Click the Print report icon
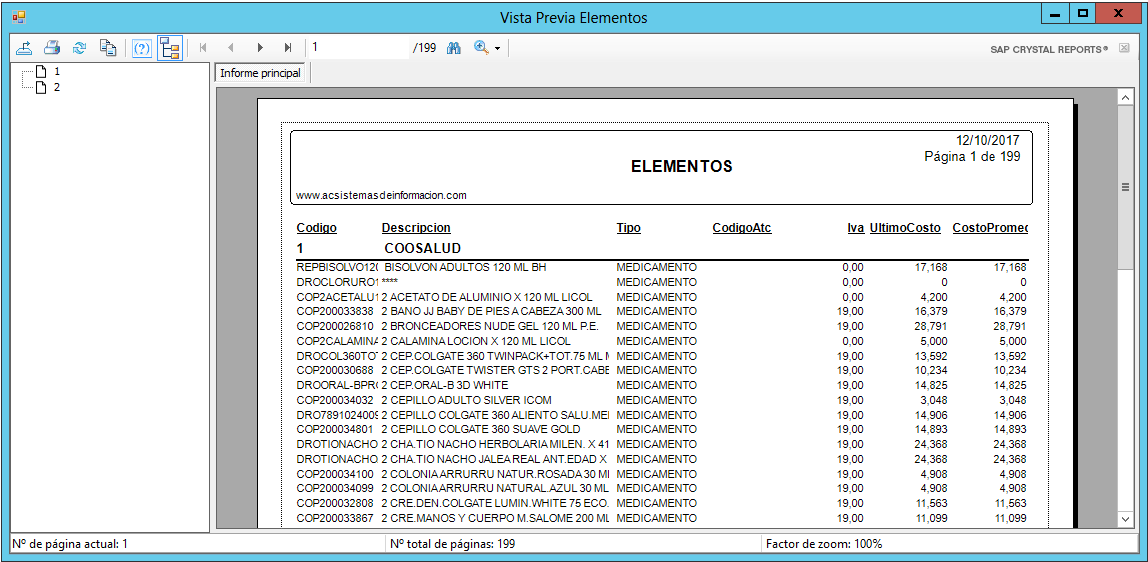Screen dimensions: 1148x562 click(52, 48)
